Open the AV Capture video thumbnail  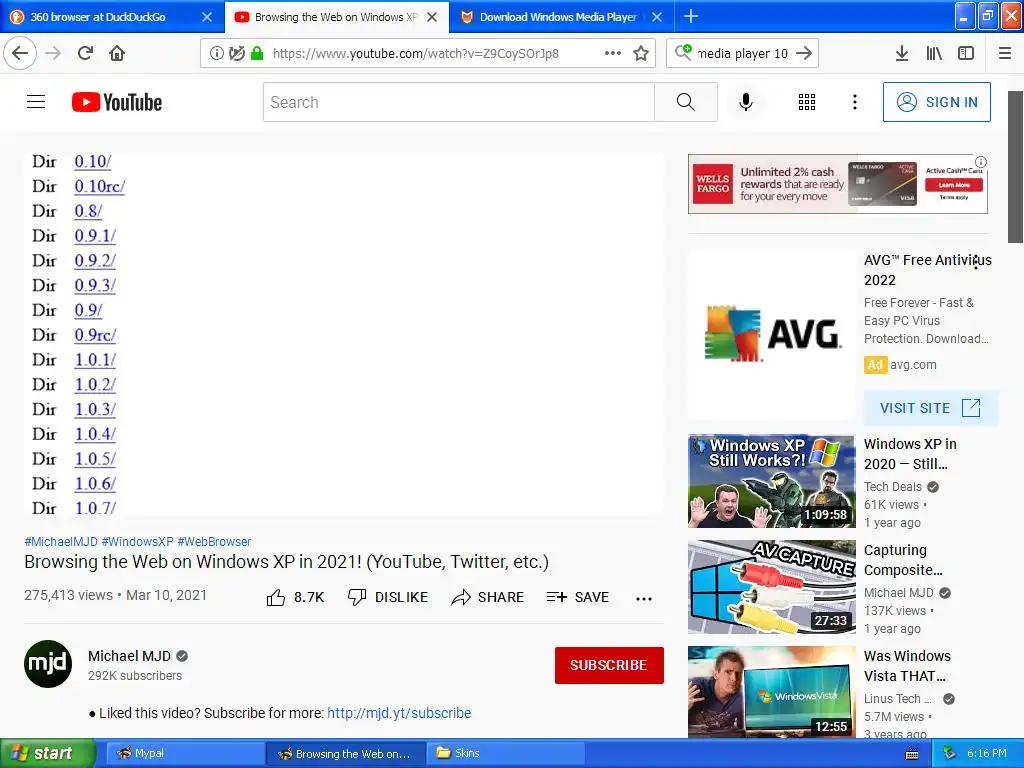771,587
